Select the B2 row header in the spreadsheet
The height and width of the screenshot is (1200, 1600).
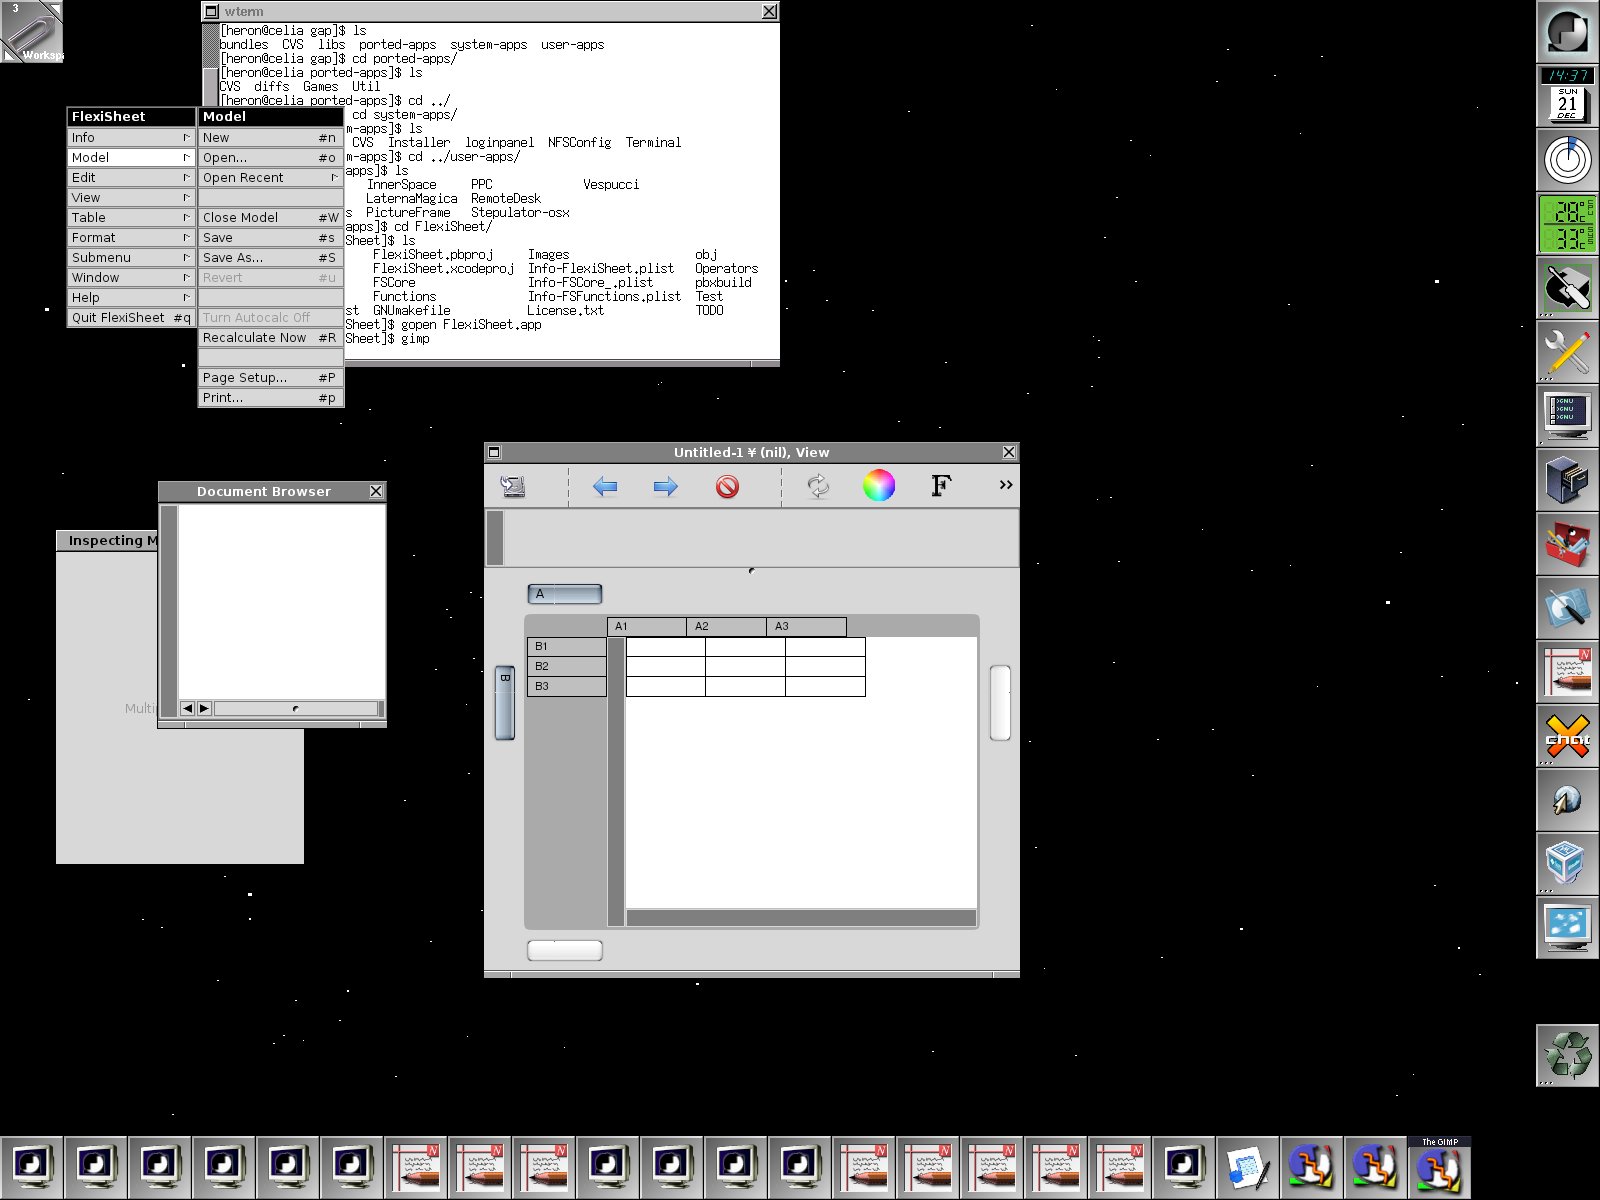pos(565,666)
